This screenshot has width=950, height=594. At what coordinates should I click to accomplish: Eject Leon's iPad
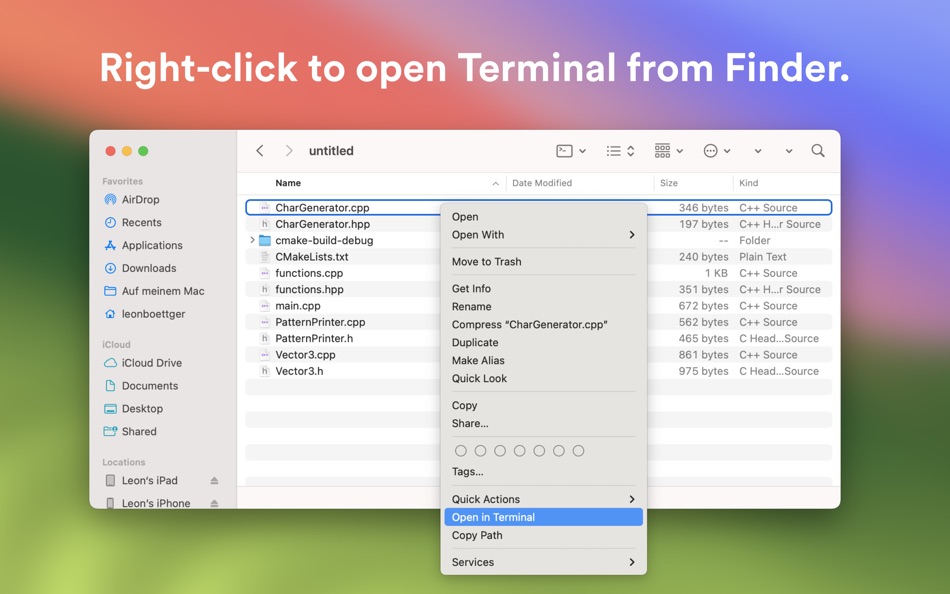click(214, 480)
